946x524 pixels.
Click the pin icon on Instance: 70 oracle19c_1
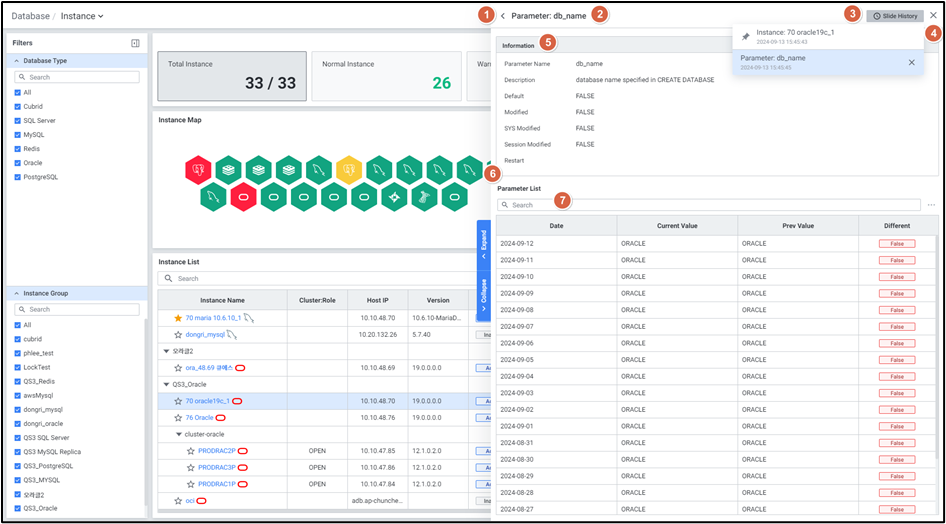coord(745,36)
